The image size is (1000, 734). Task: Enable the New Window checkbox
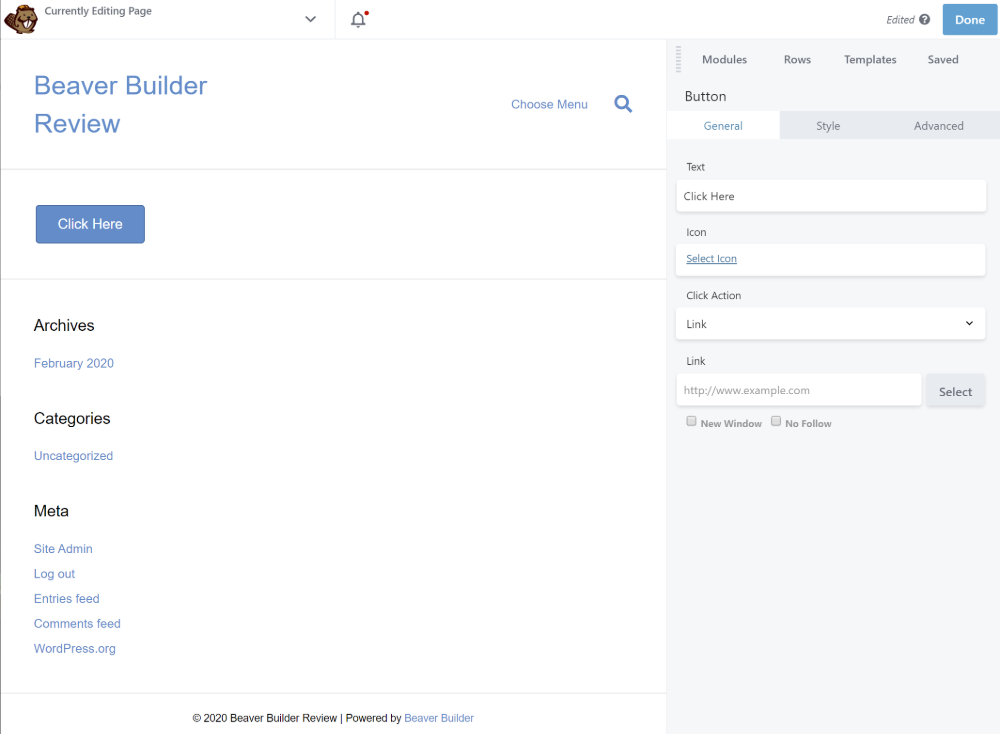pyautogui.click(x=691, y=421)
